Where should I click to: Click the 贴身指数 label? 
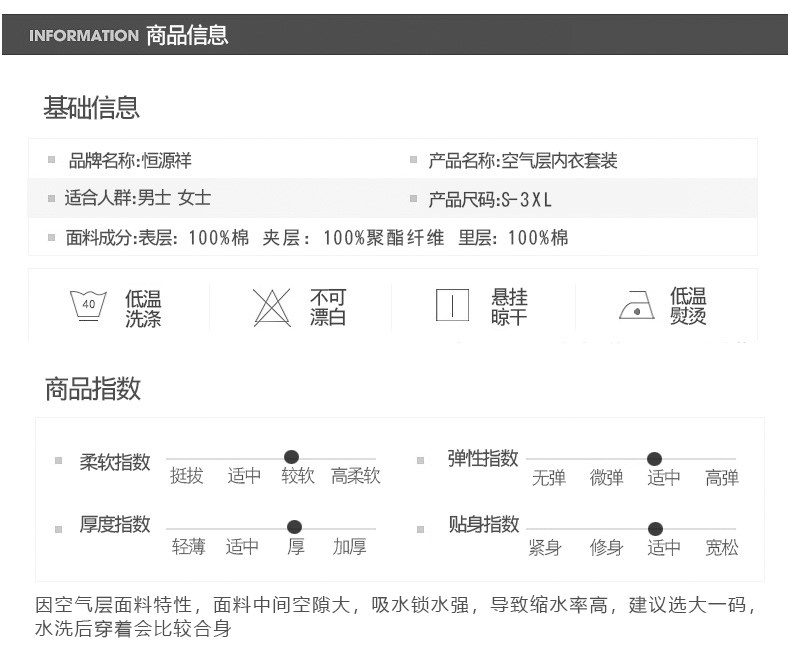(x=484, y=524)
